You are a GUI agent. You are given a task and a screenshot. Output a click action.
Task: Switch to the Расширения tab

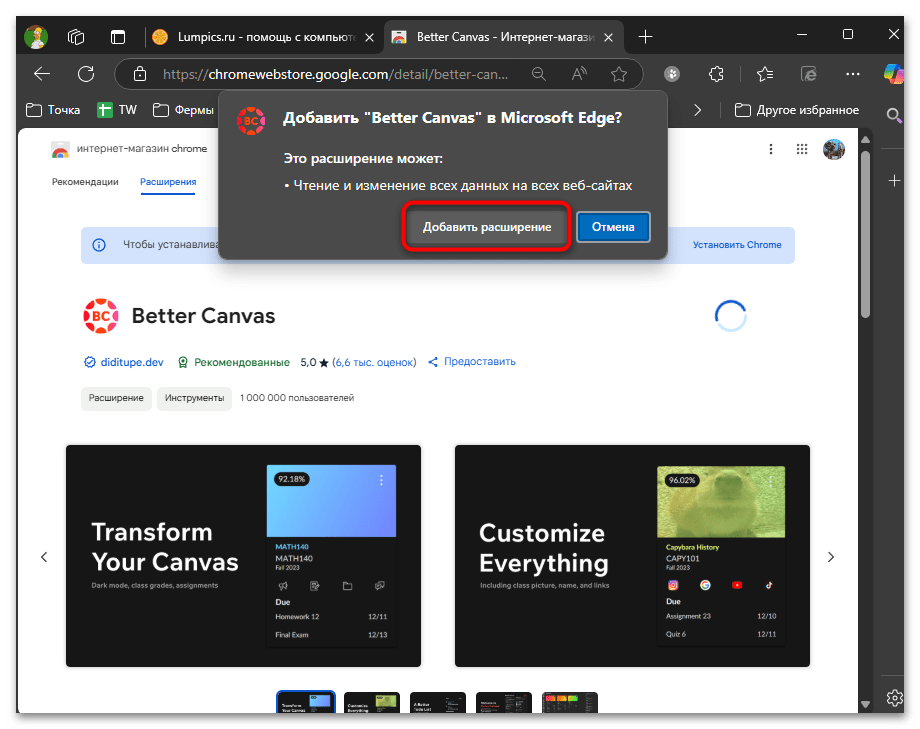(168, 182)
